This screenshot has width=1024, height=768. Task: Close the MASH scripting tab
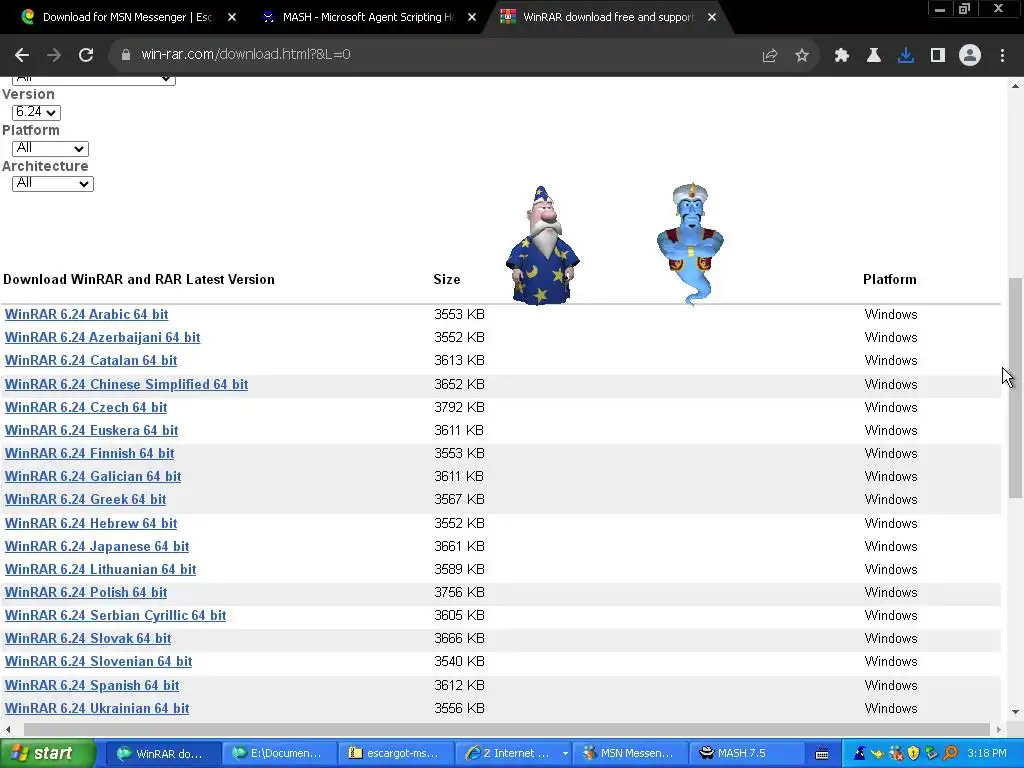point(472,17)
